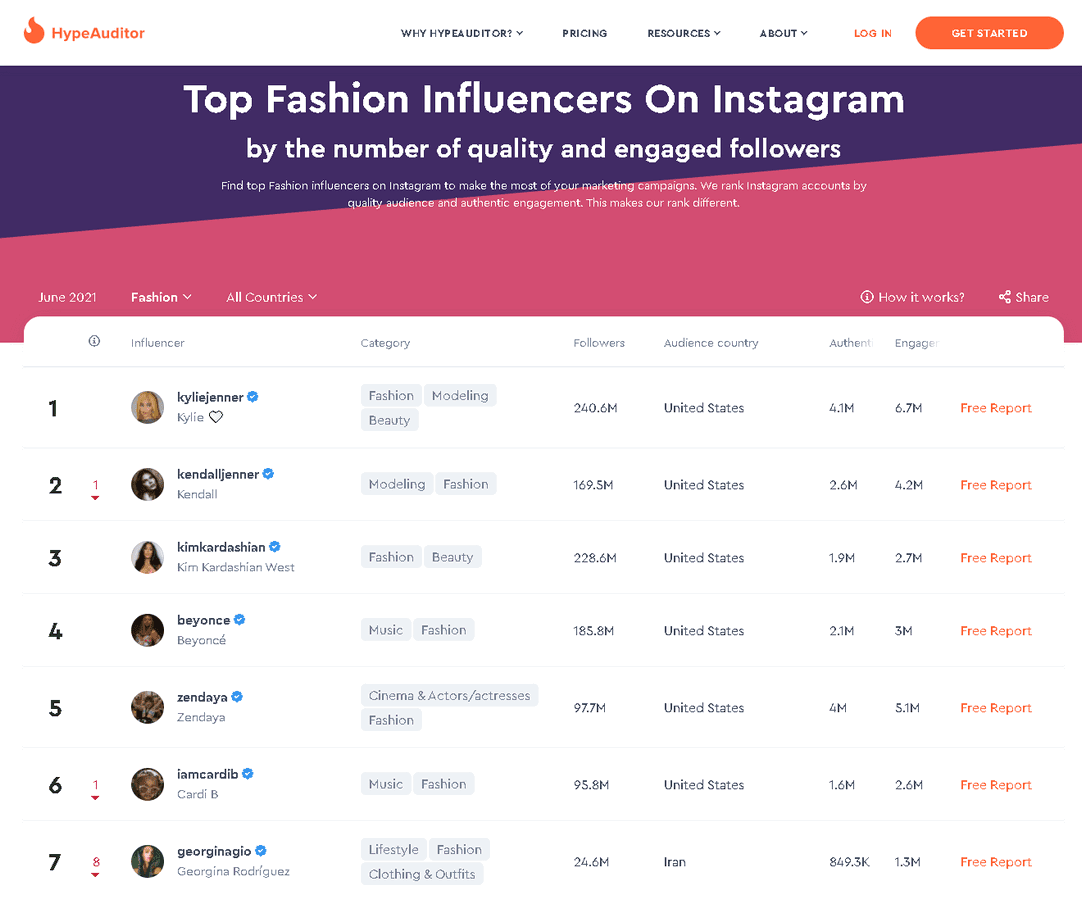Select the Pricing menu item

click(584, 33)
